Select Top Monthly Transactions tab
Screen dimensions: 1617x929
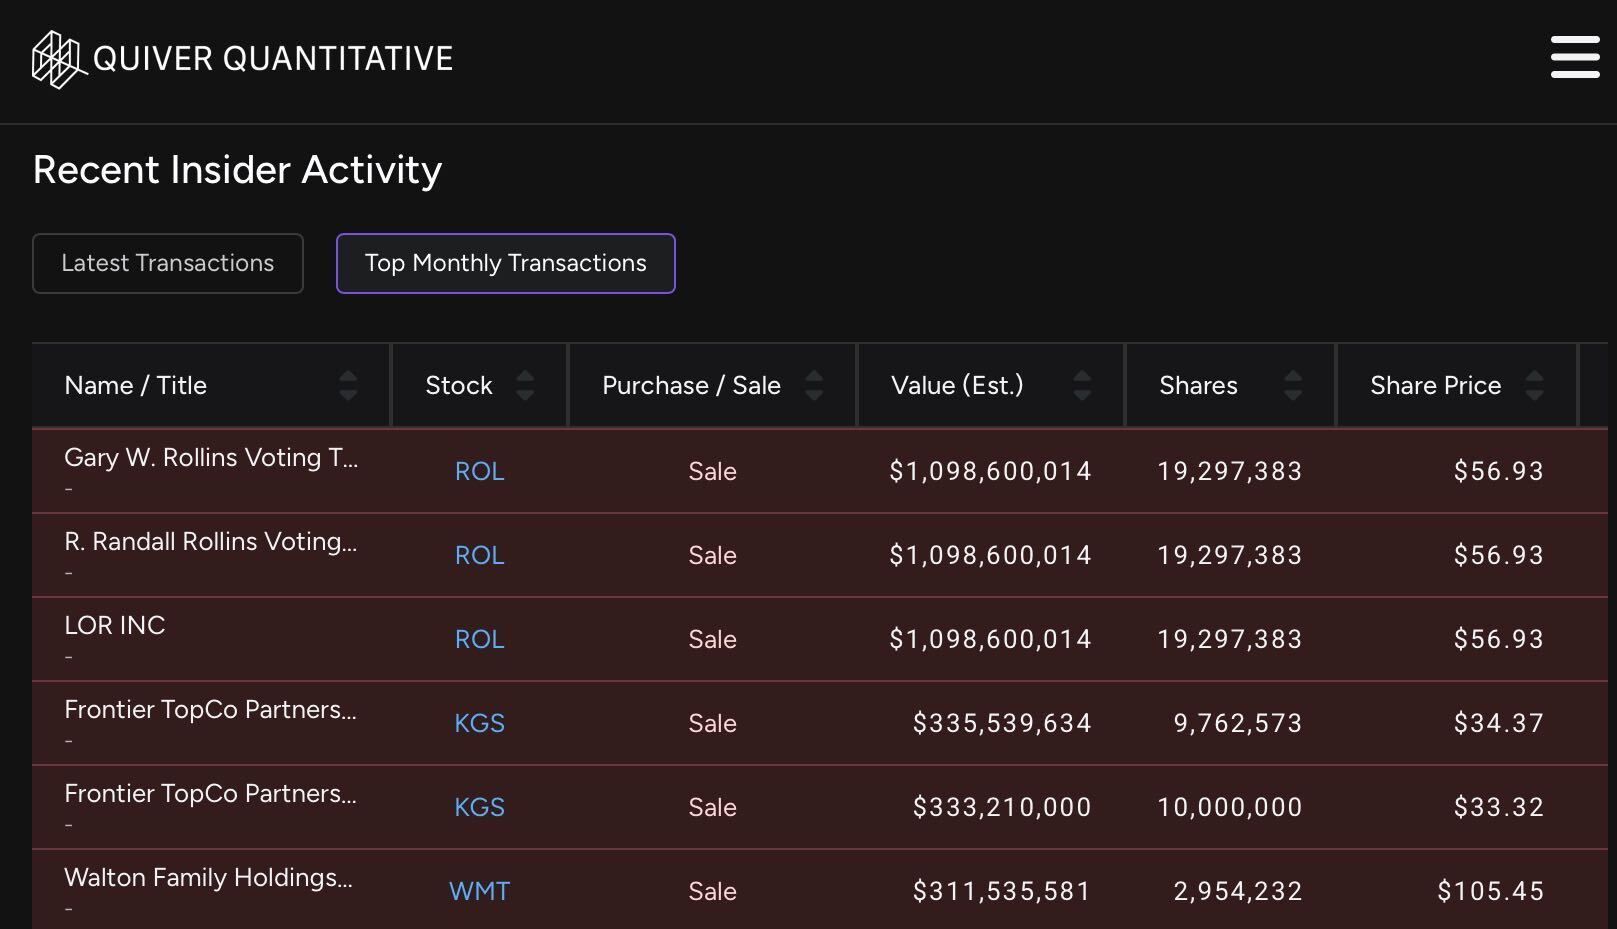point(505,264)
